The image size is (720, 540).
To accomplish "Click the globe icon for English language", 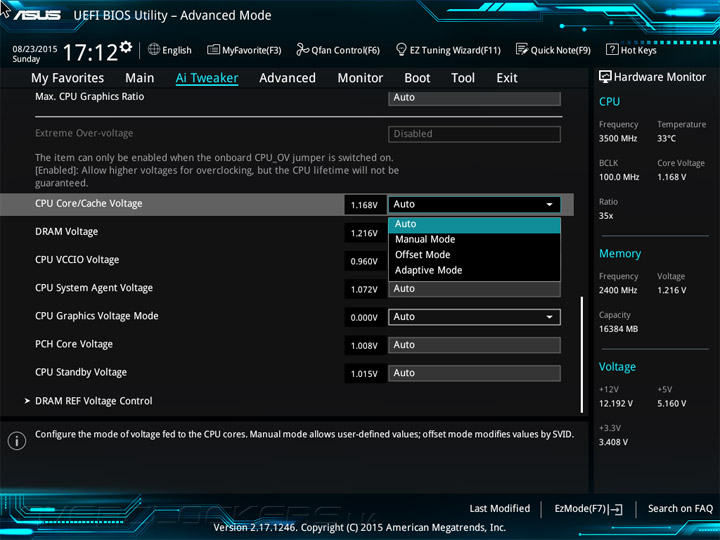I will tap(154, 50).
